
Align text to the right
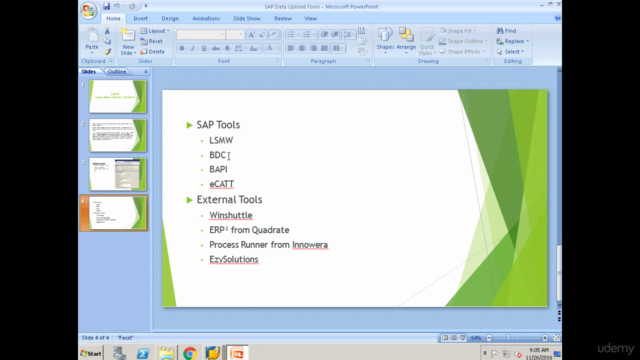point(313,48)
